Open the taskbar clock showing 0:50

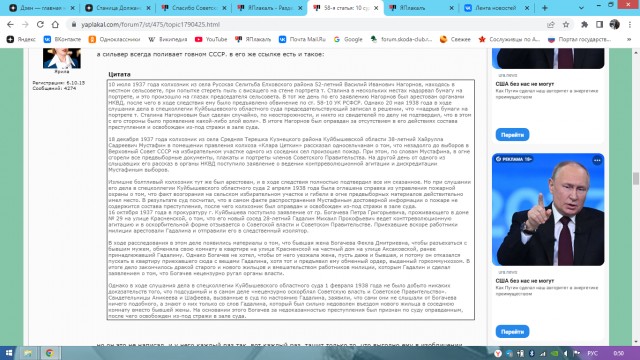(619, 353)
